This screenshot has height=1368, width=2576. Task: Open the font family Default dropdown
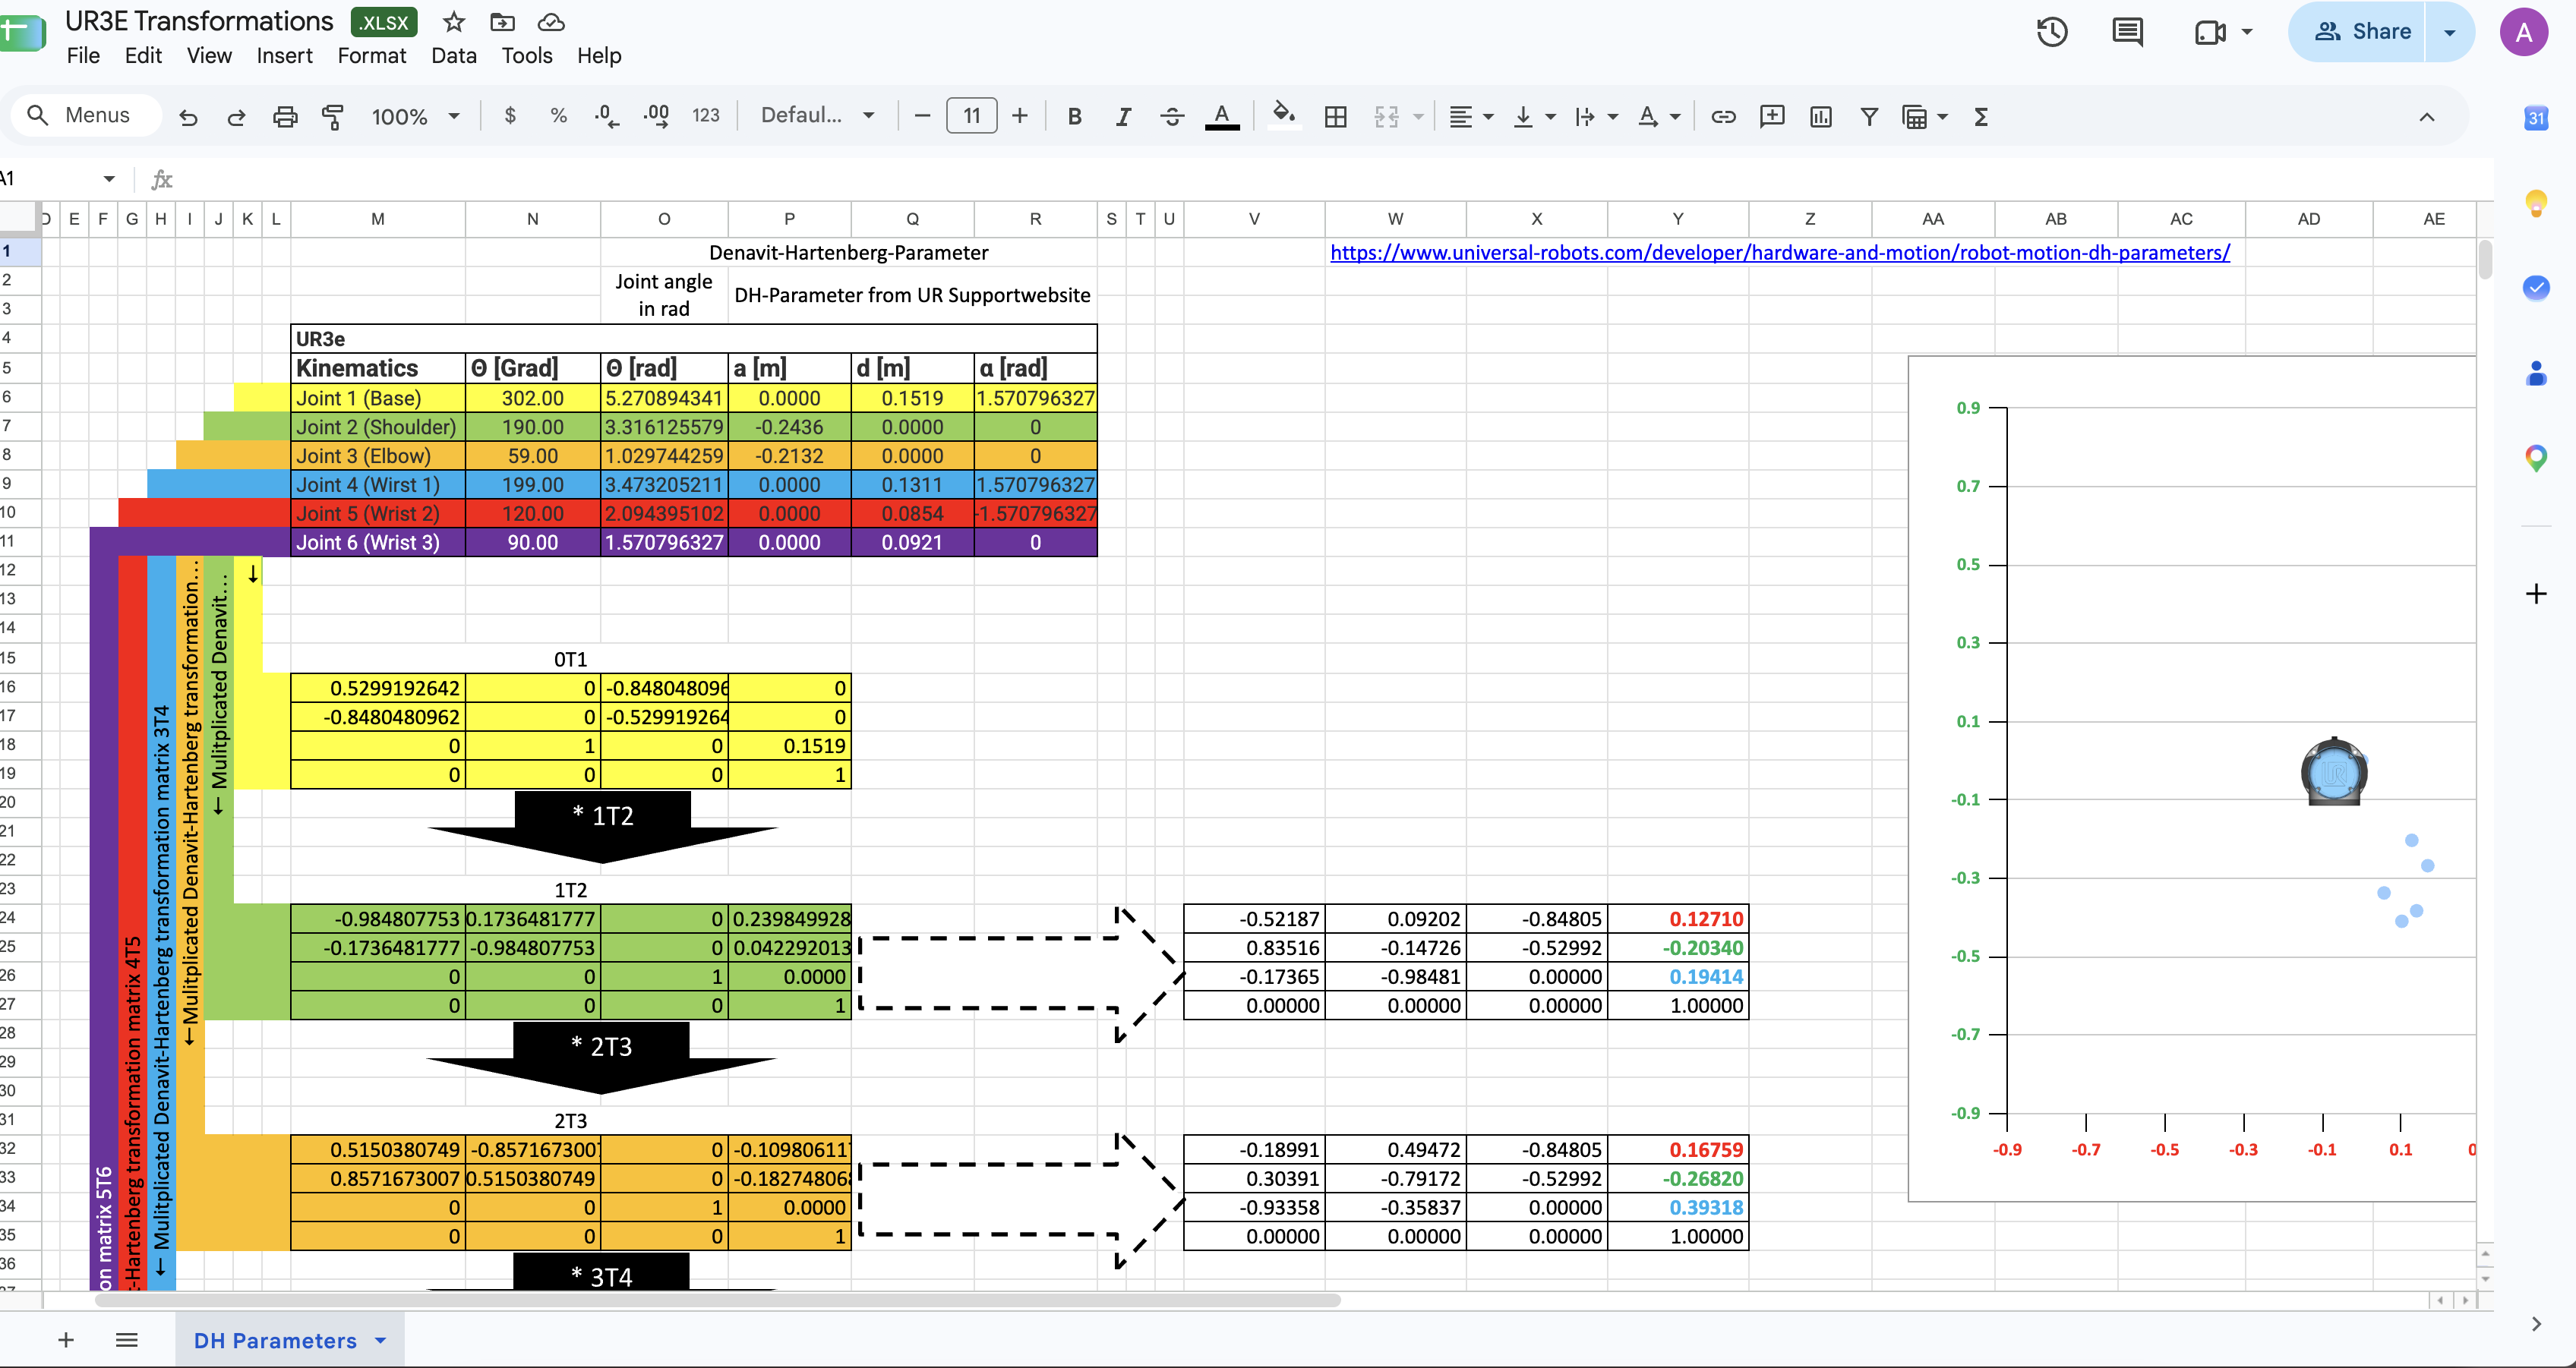[817, 116]
